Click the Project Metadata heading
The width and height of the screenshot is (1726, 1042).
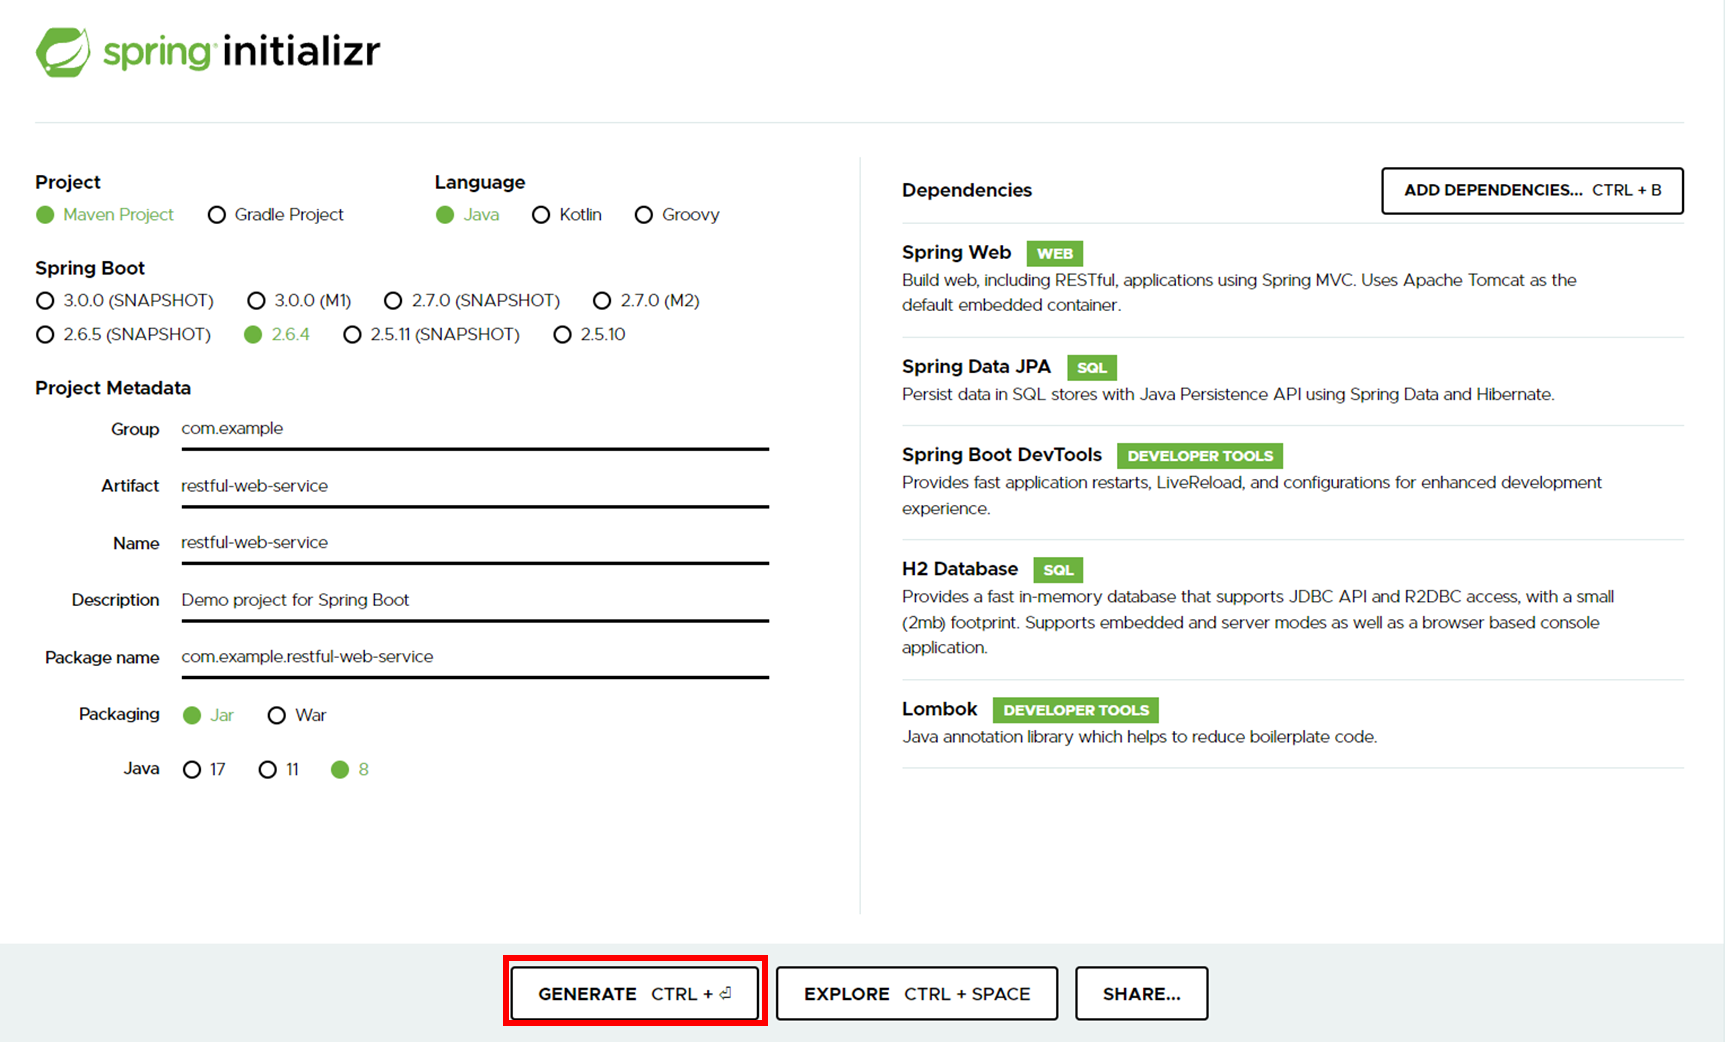click(113, 388)
